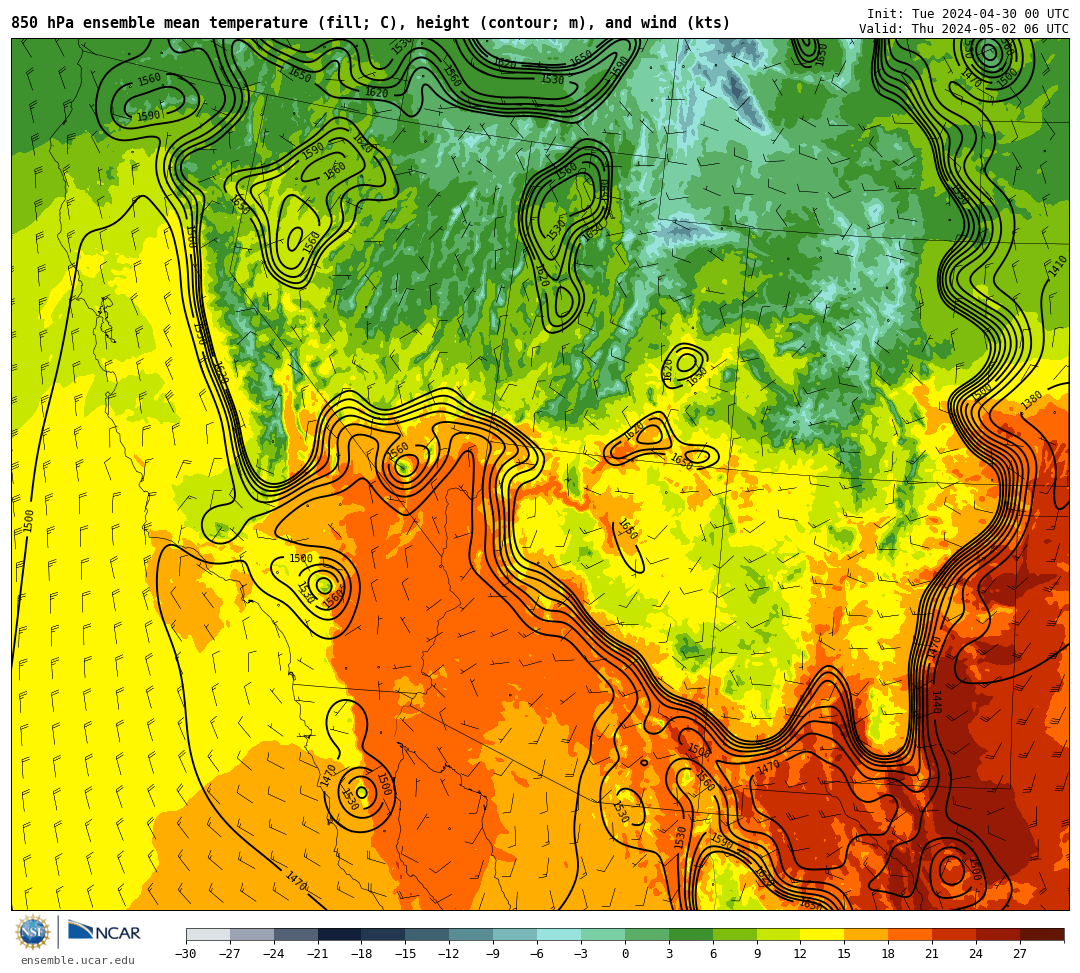Viewport: 1080px width, 973px height.
Task: Click the -15 colorbar tick label
Action: [x=405, y=954]
